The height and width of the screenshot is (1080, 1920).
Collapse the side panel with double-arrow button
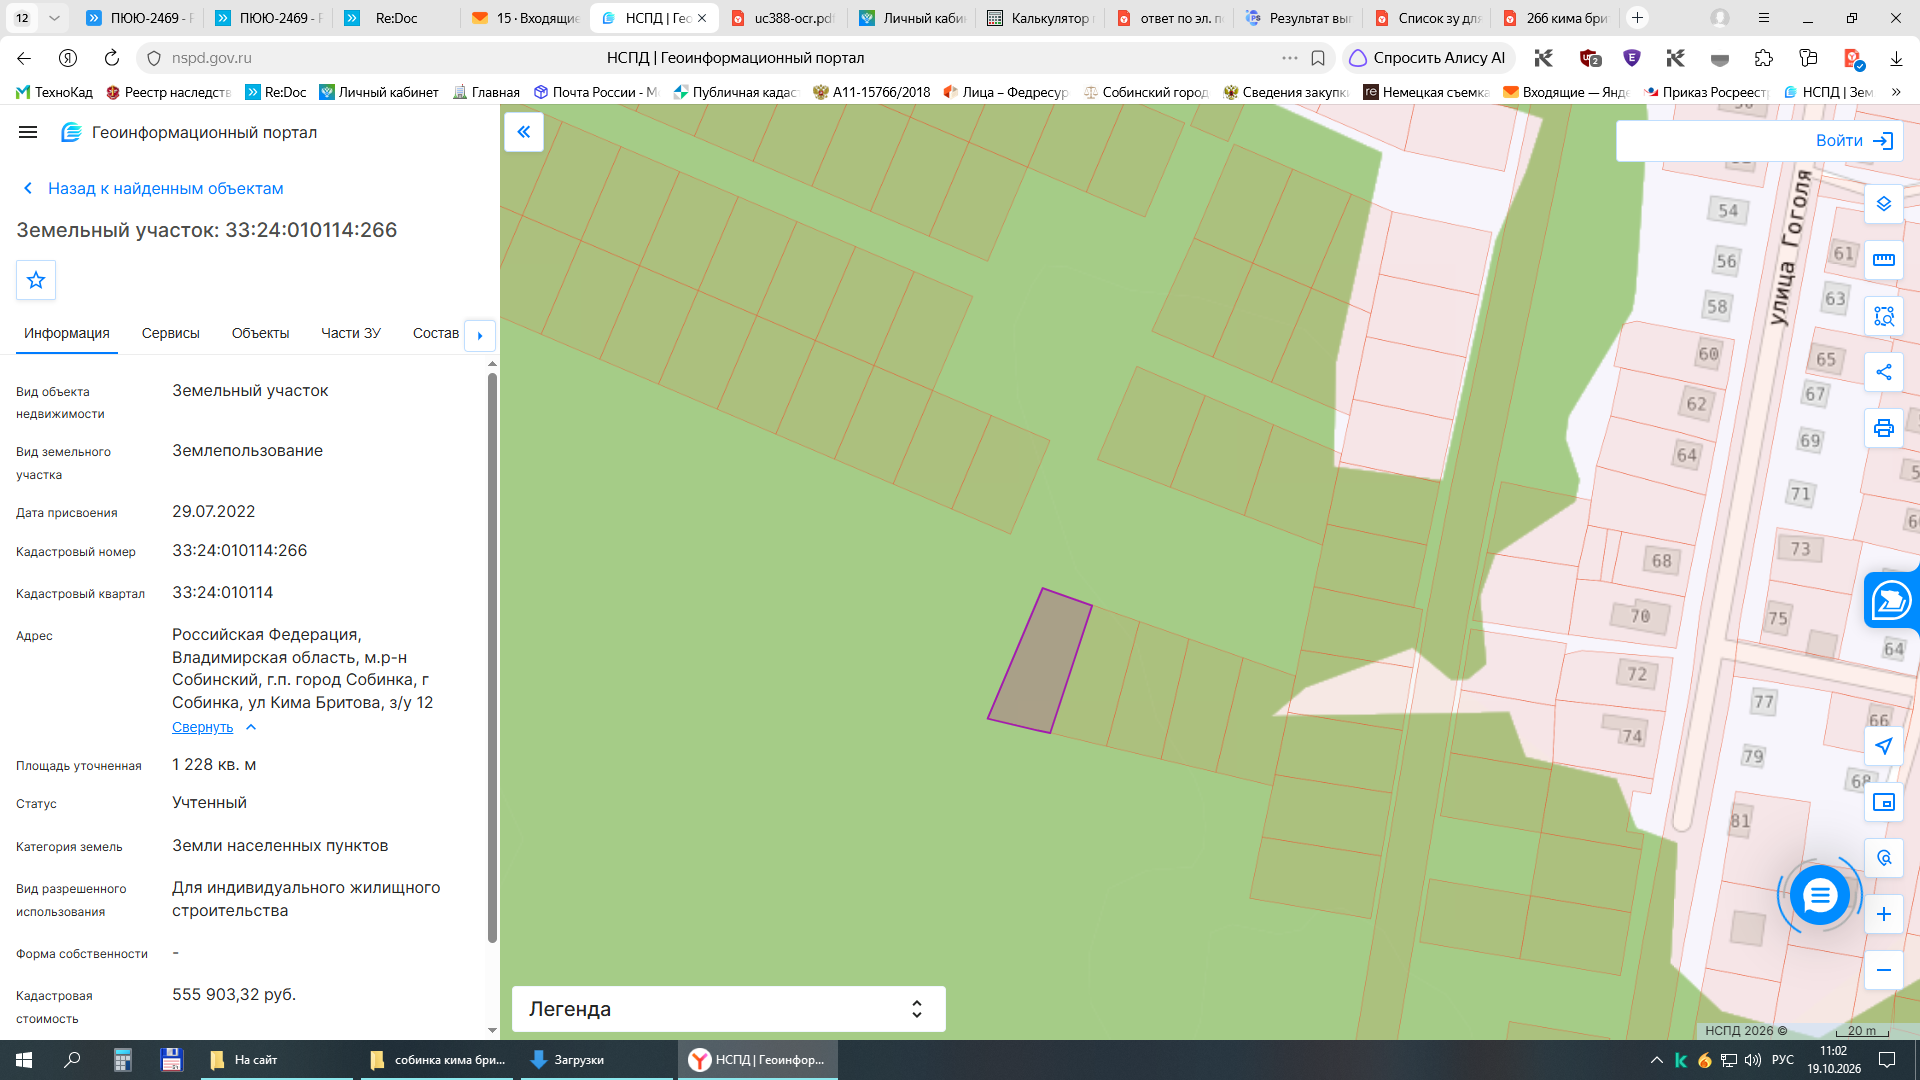point(524,132)
